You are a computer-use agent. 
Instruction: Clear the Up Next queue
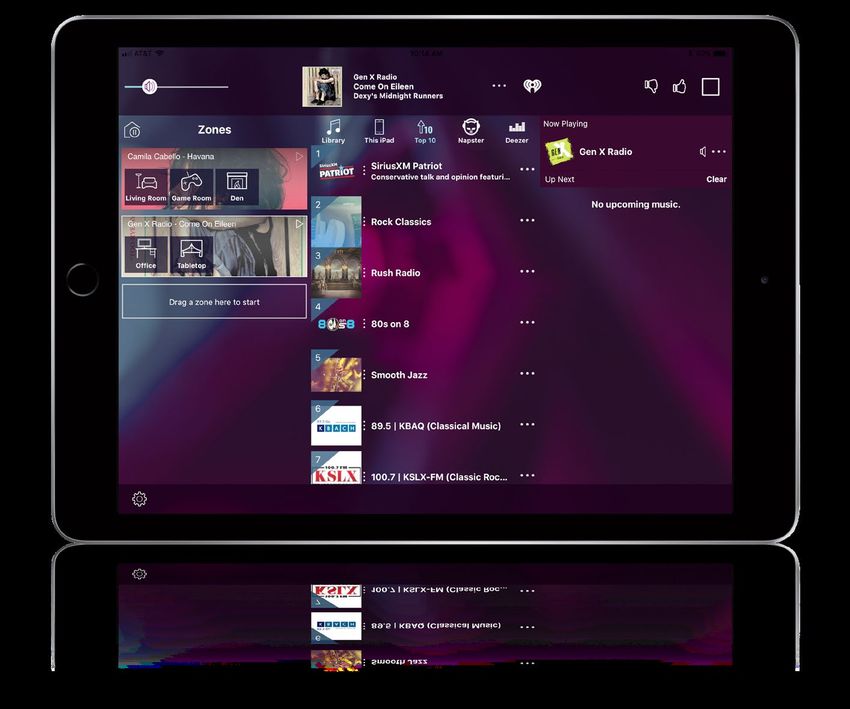[716, 179]
